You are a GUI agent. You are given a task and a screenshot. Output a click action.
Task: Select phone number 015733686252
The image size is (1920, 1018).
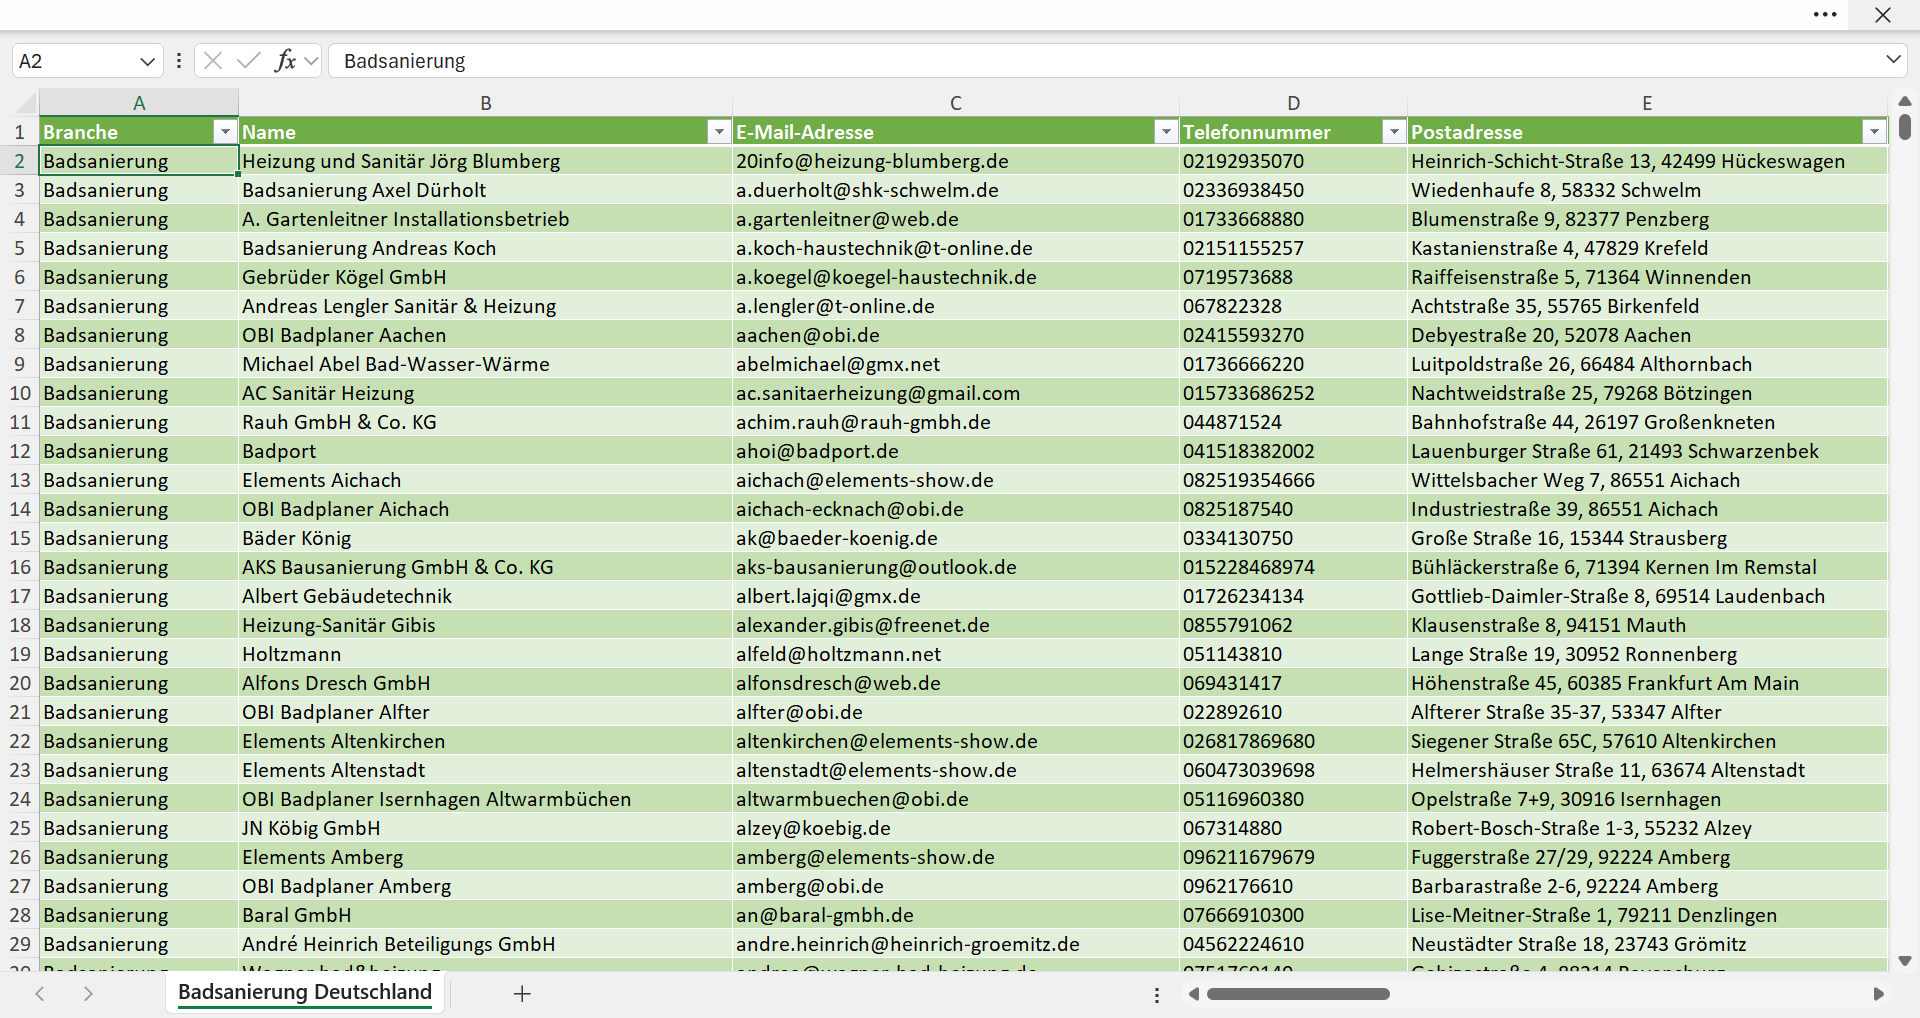[1294, 393]
